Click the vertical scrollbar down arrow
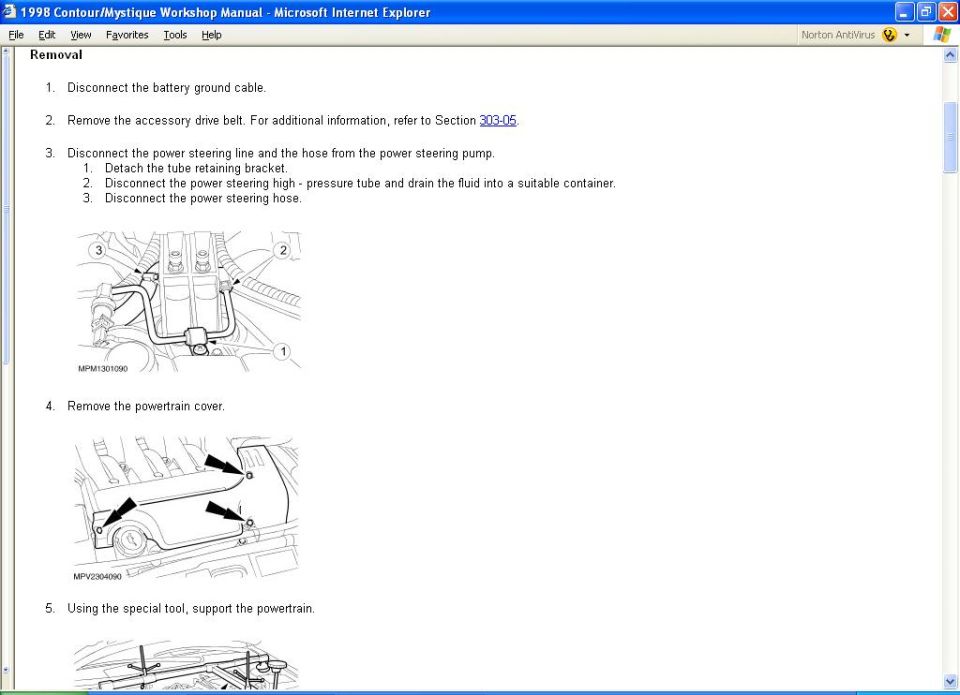The height and width of the screenshot is (695, 960). click(x=950, y=680)
